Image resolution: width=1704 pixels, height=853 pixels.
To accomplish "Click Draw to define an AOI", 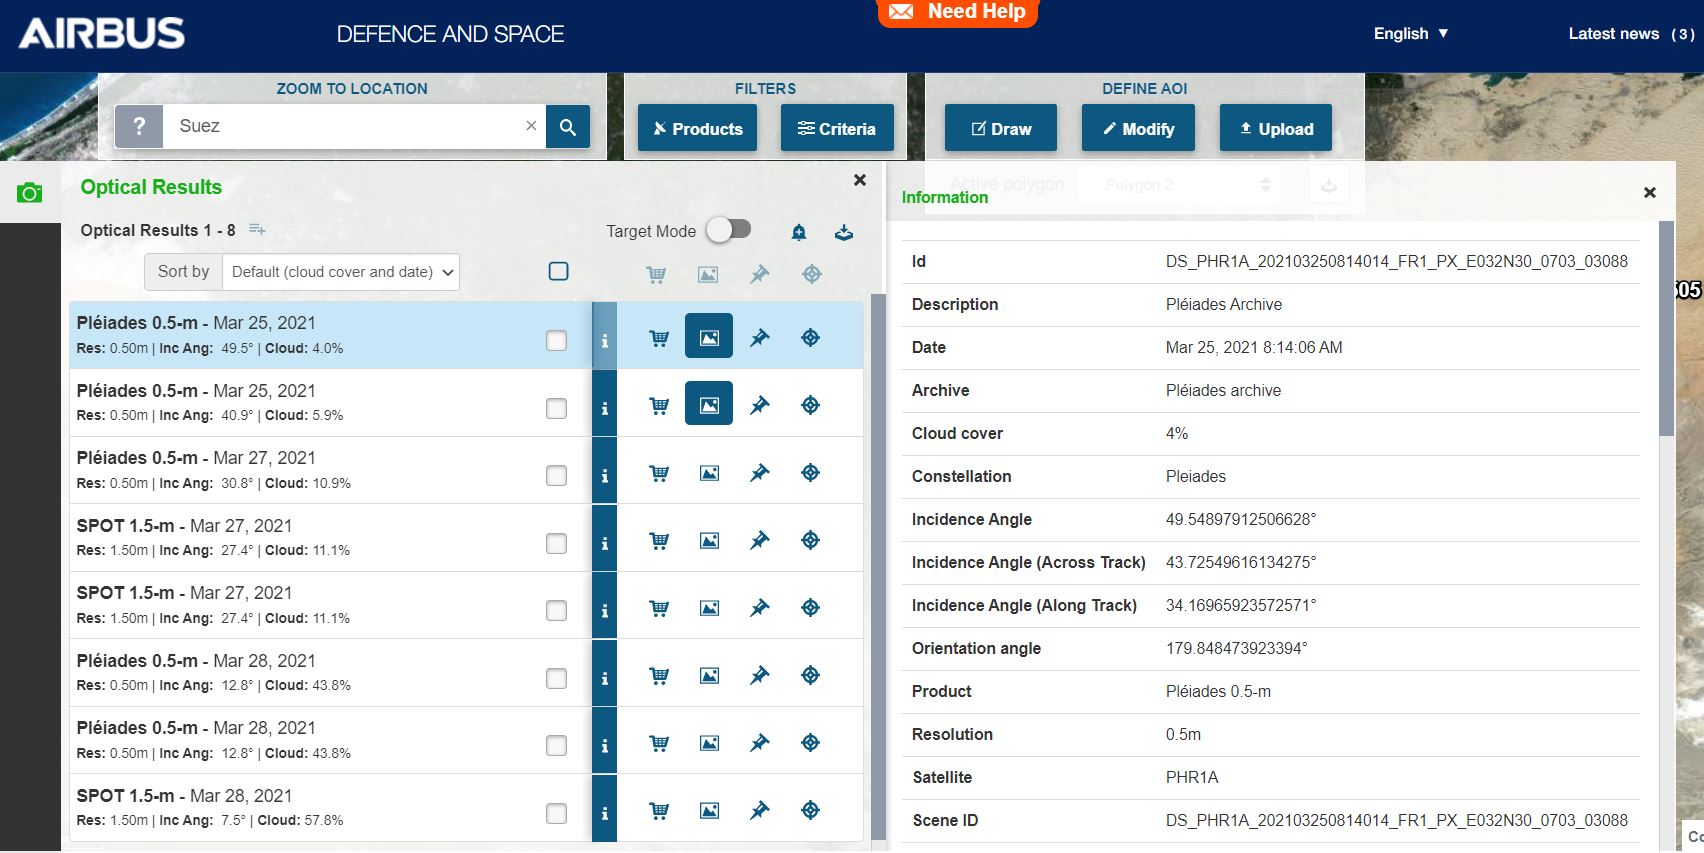I will coord(1001,128).
